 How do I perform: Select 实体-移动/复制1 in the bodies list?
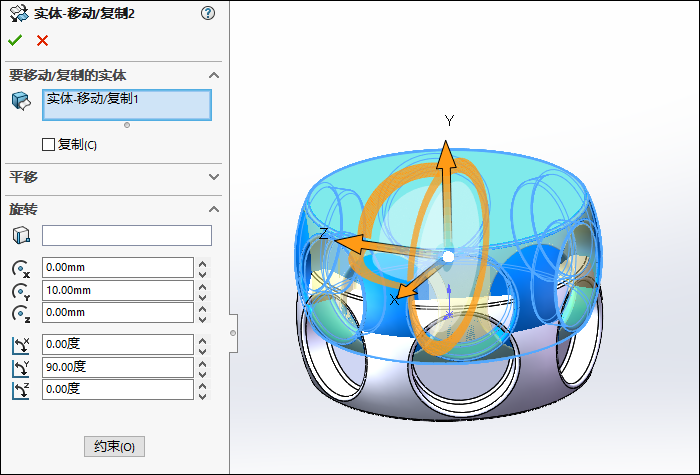click(93, 98)
